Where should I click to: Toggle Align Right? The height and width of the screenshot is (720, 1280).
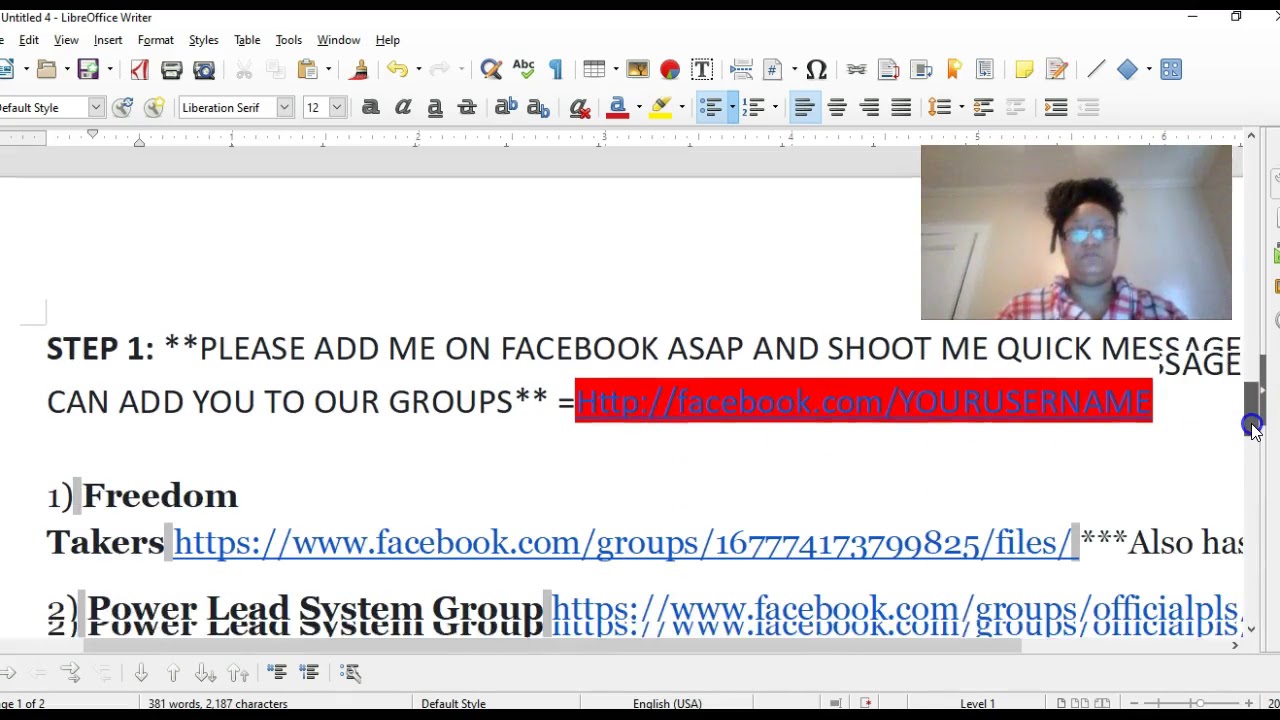[869, 107]
